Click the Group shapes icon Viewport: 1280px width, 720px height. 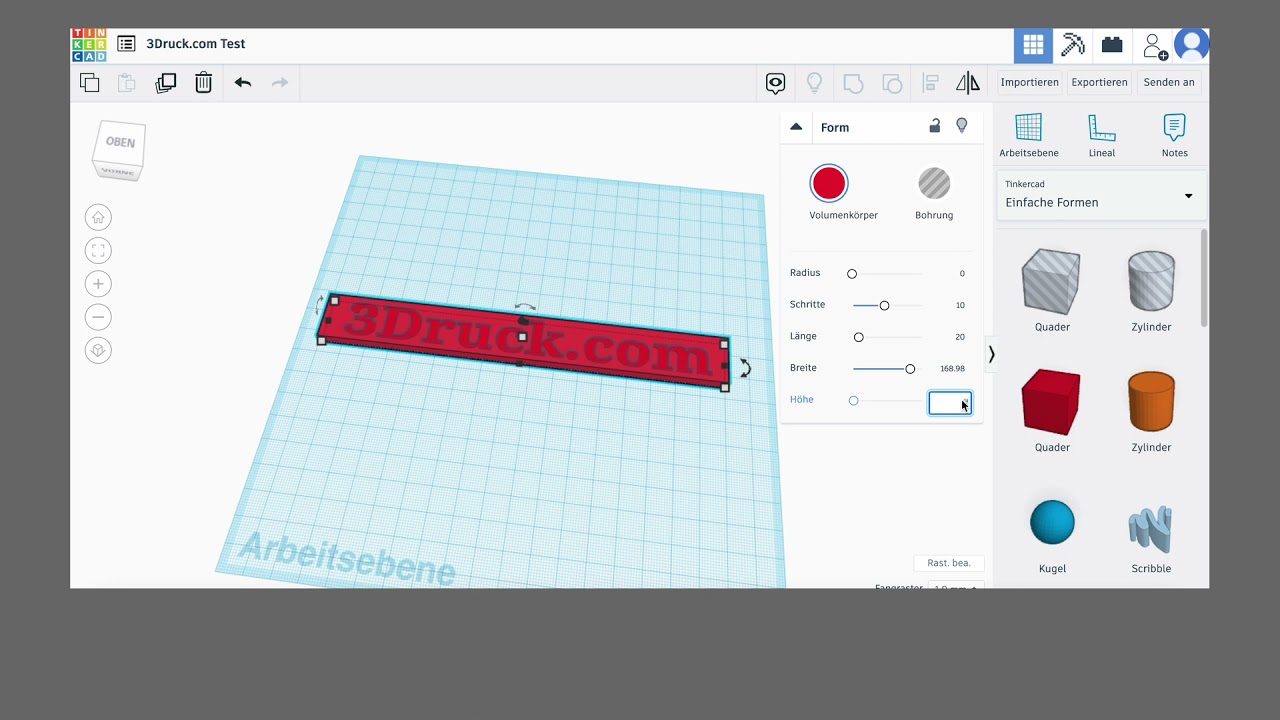coord(853,83)
